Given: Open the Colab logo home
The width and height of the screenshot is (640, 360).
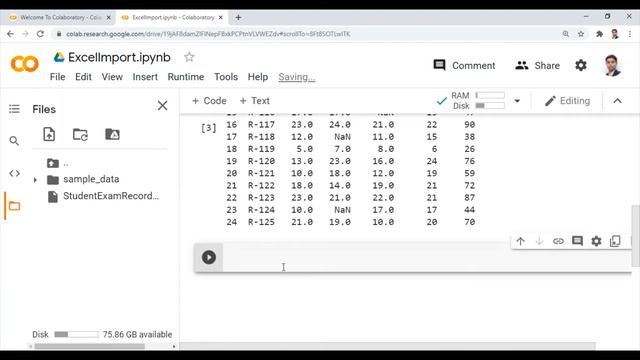Looking at the screenshot, I should [x=24, y=64].
